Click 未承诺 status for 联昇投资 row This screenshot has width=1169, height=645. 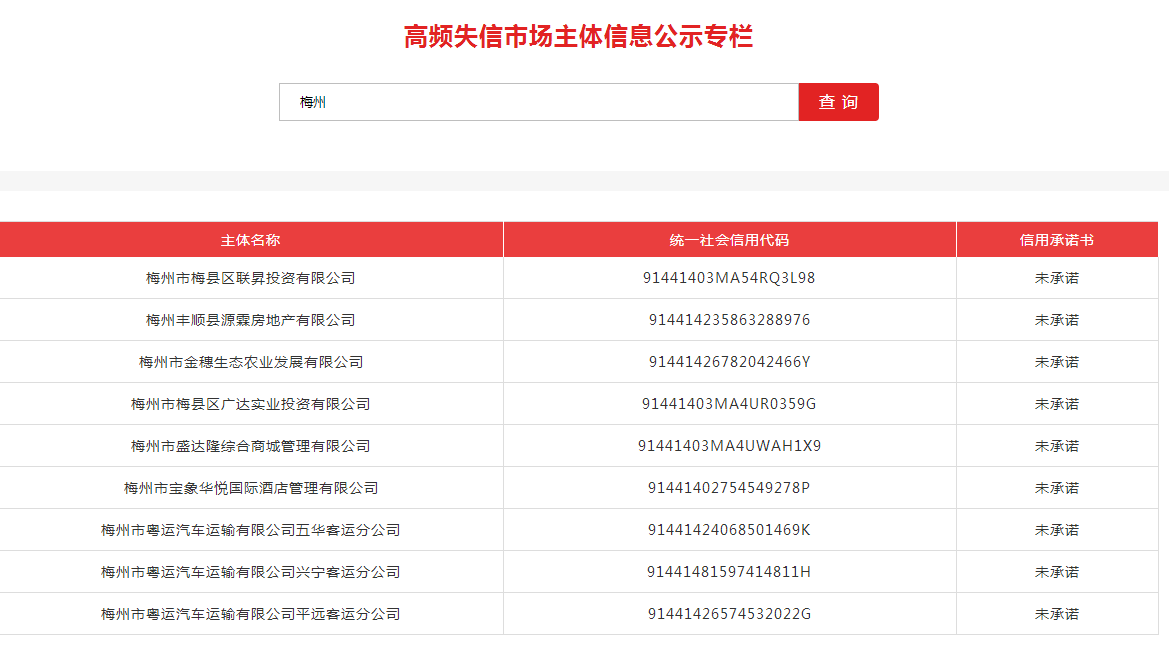(1056, 278)
